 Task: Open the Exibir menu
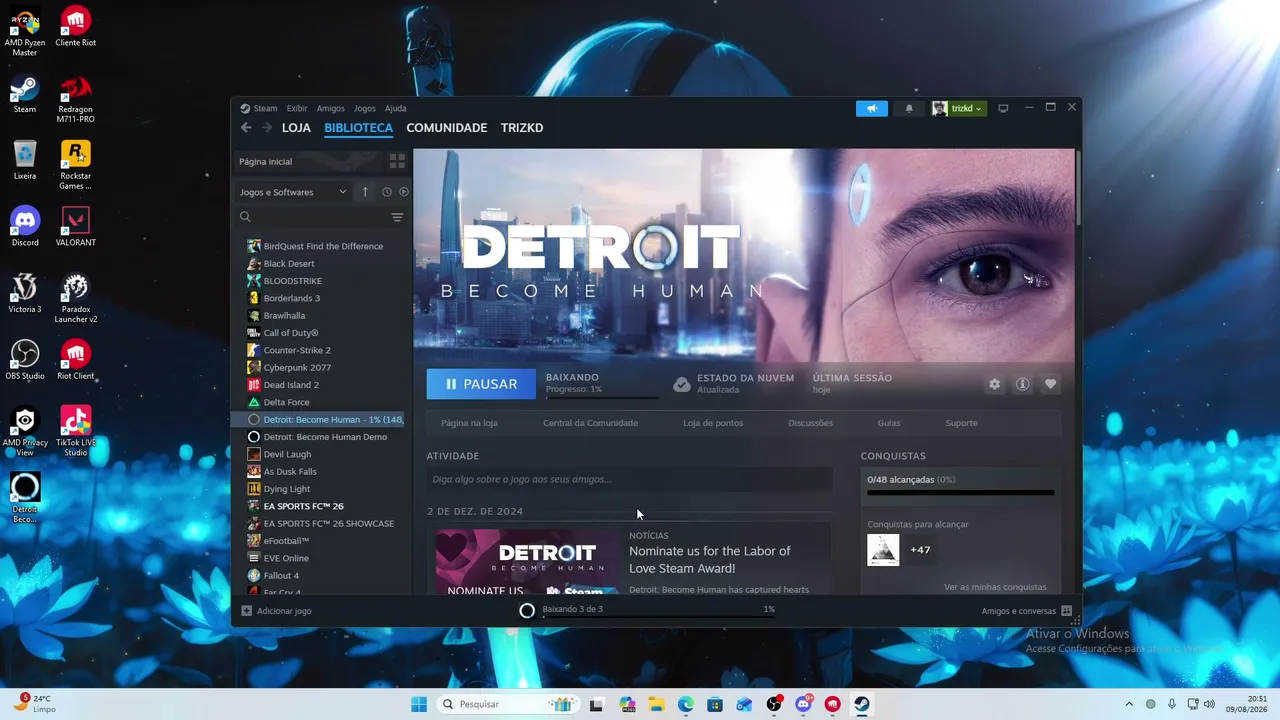[297, 108]
